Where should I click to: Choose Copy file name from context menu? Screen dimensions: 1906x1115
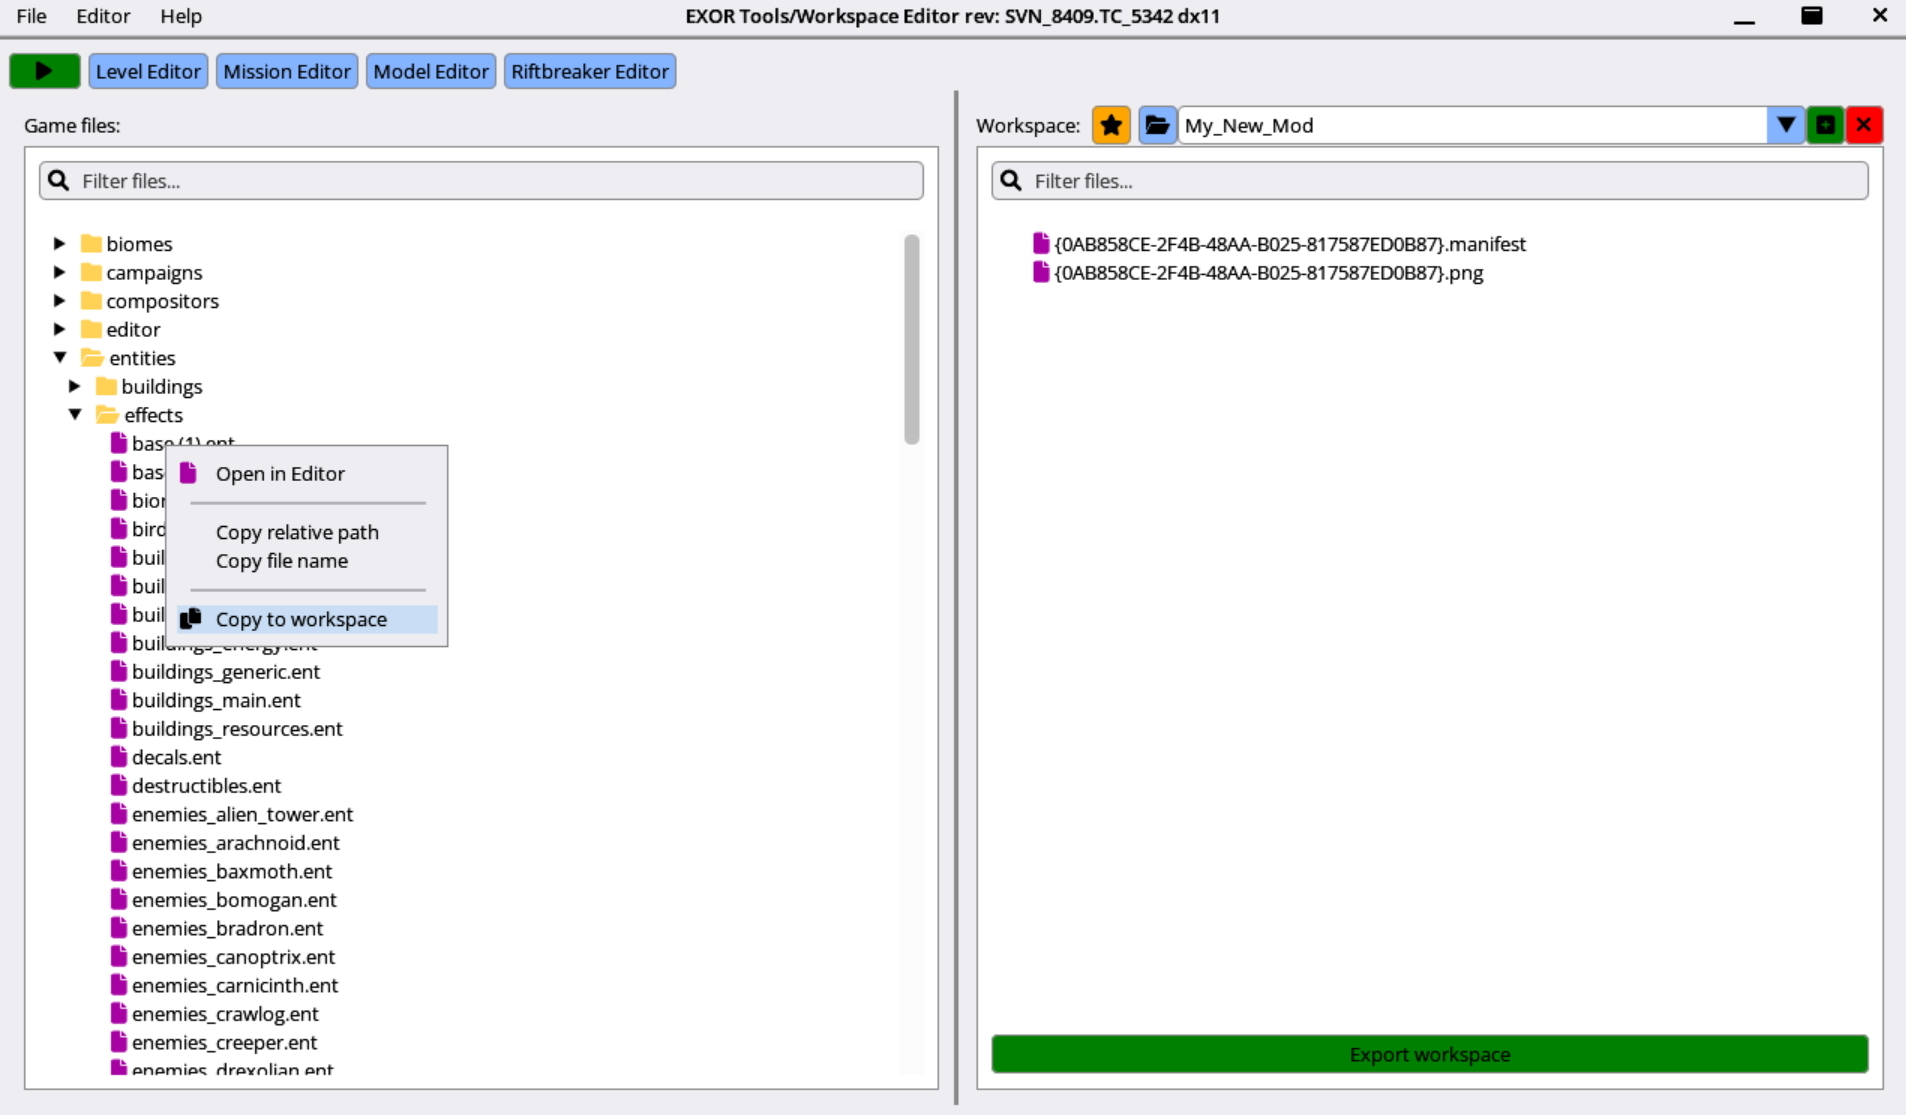click(307, 561)
